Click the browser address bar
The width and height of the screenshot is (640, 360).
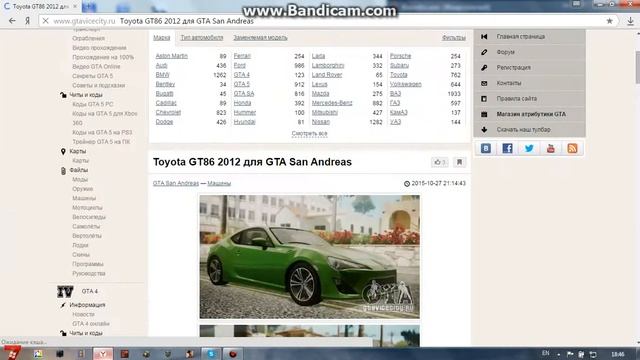[x=327, y=21]
